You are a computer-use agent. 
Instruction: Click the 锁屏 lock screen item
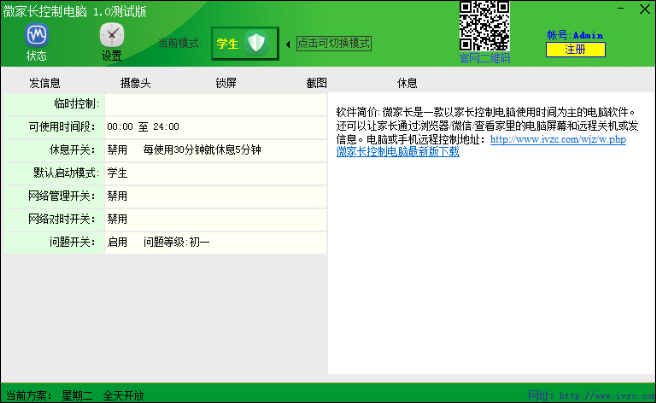pos(226,83)
